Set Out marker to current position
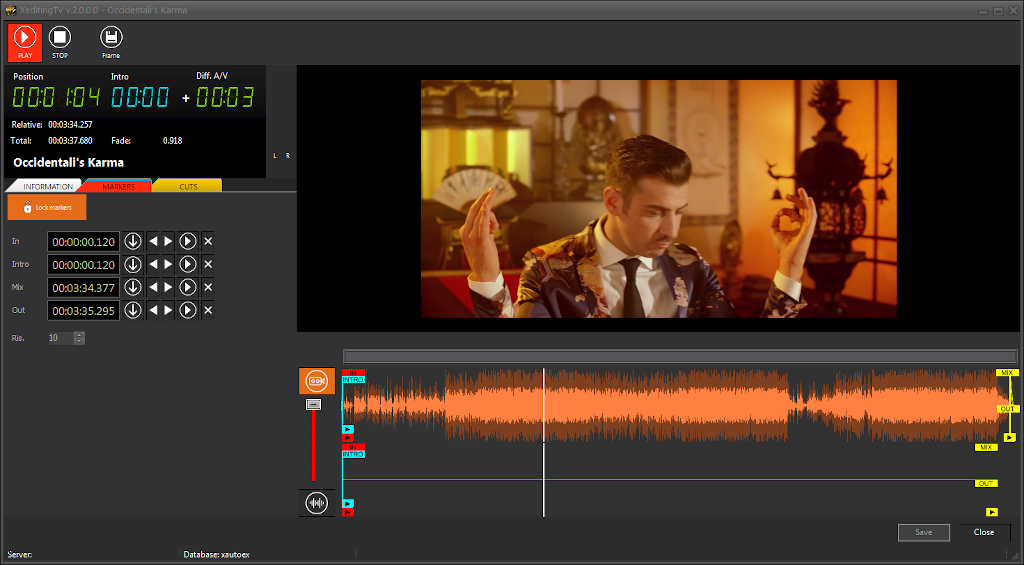The width and height of the screenshot is (1024, 565). 133,310
